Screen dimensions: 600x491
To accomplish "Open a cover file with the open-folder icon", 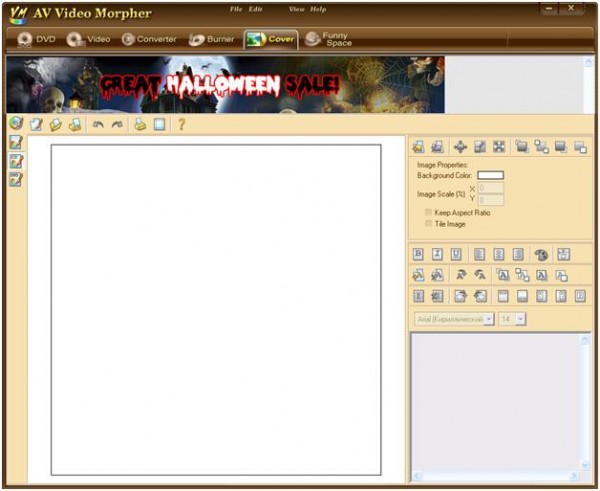I will (x=56, y=124).
